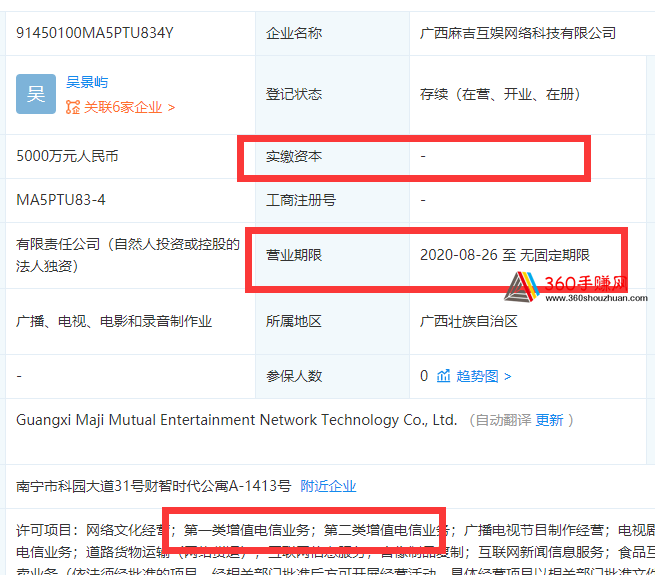Click business term 2020-08-26 至 无固定期限

point(505,255)
